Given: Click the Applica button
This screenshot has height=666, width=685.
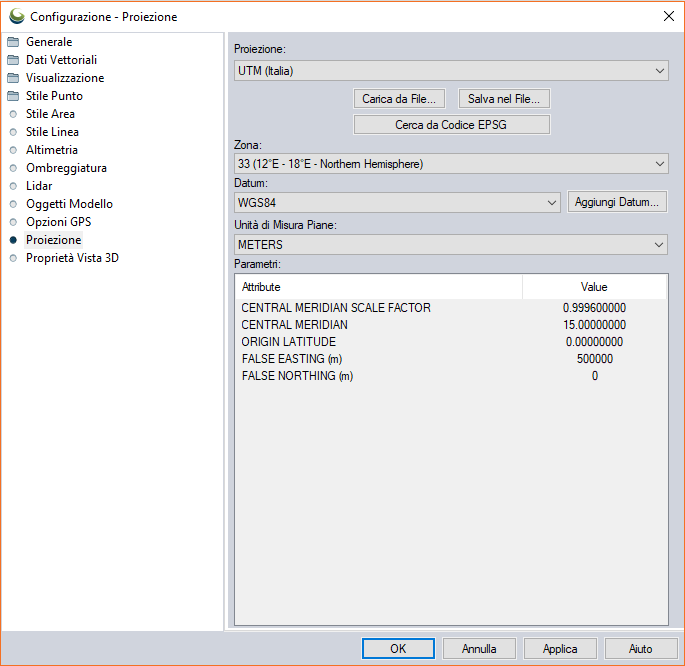Looking at the screenshot, I should [x=560, y=648].
